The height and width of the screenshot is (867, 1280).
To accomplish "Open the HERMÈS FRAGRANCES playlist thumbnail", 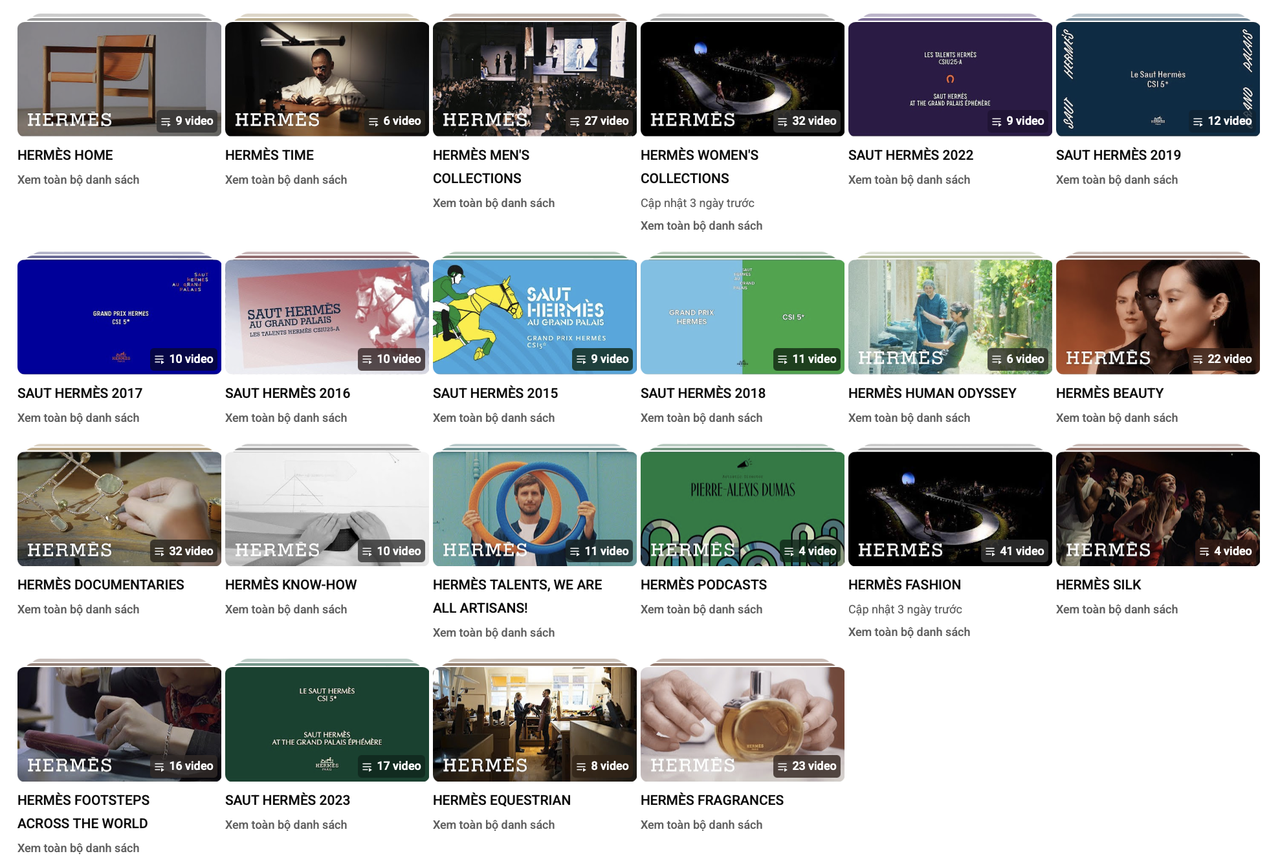I will (742, 724).
